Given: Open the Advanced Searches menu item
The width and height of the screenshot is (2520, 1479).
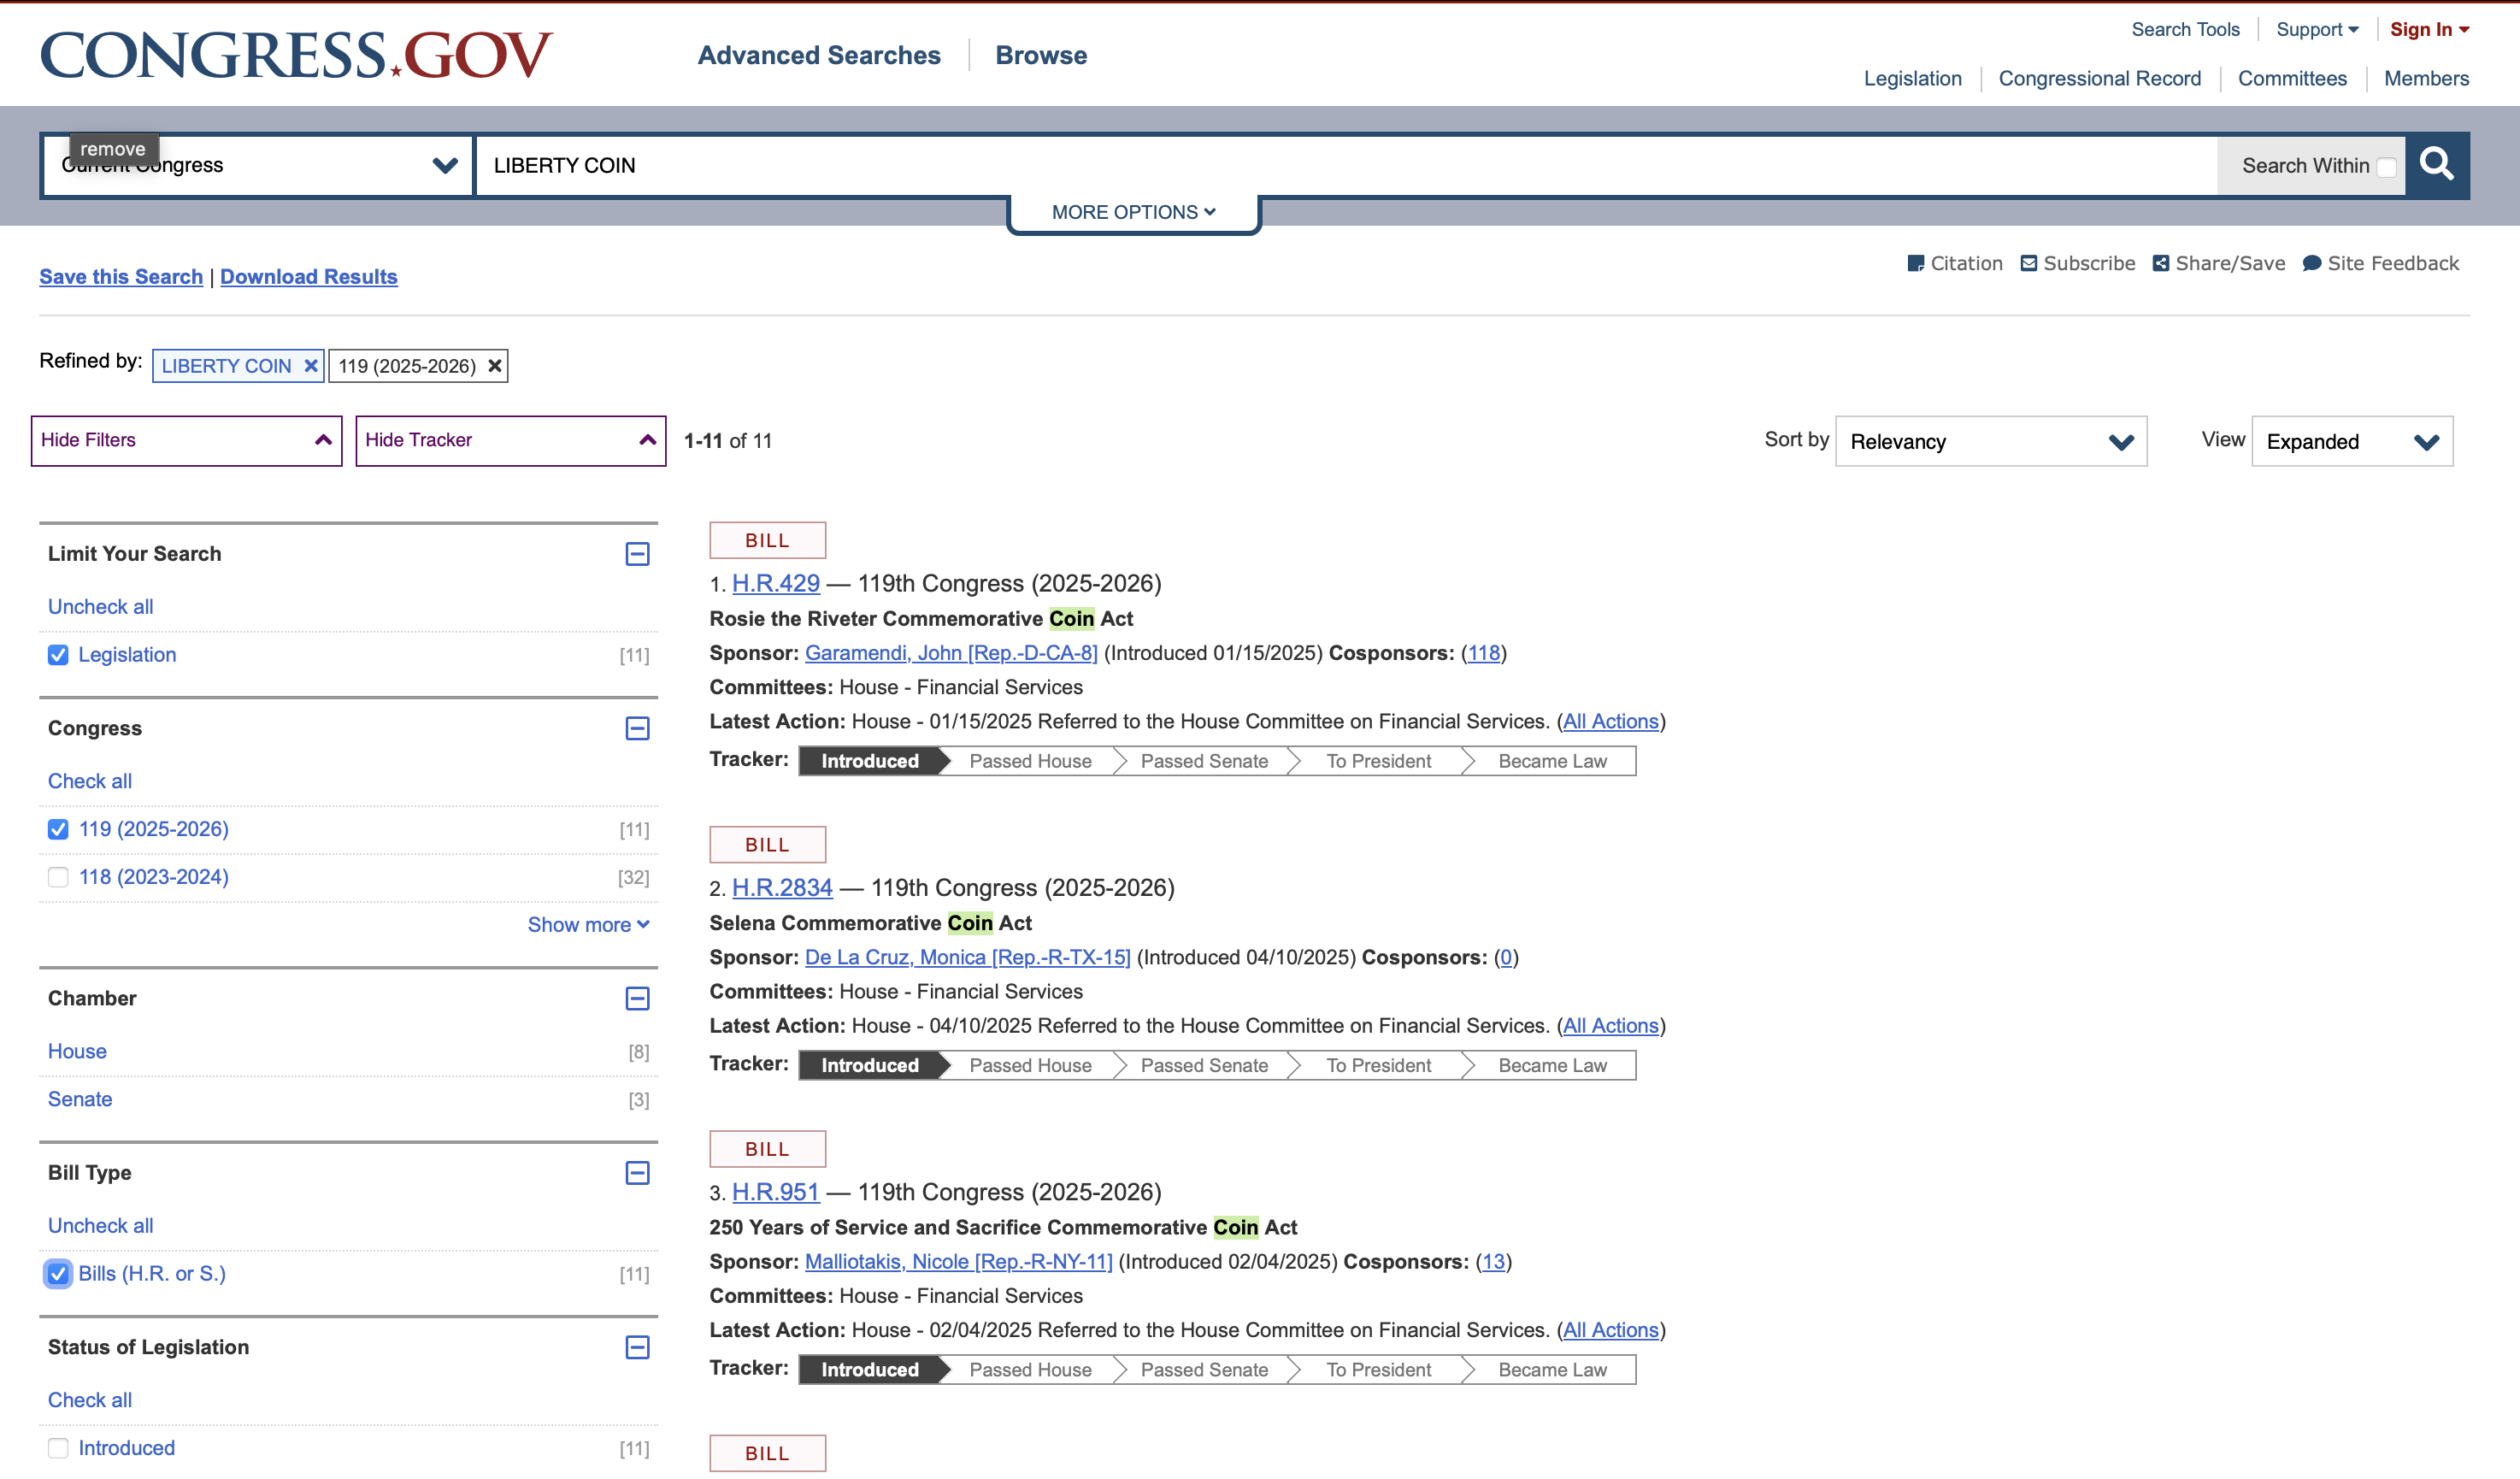Looking at the screenshot, I should click(818, 55).
